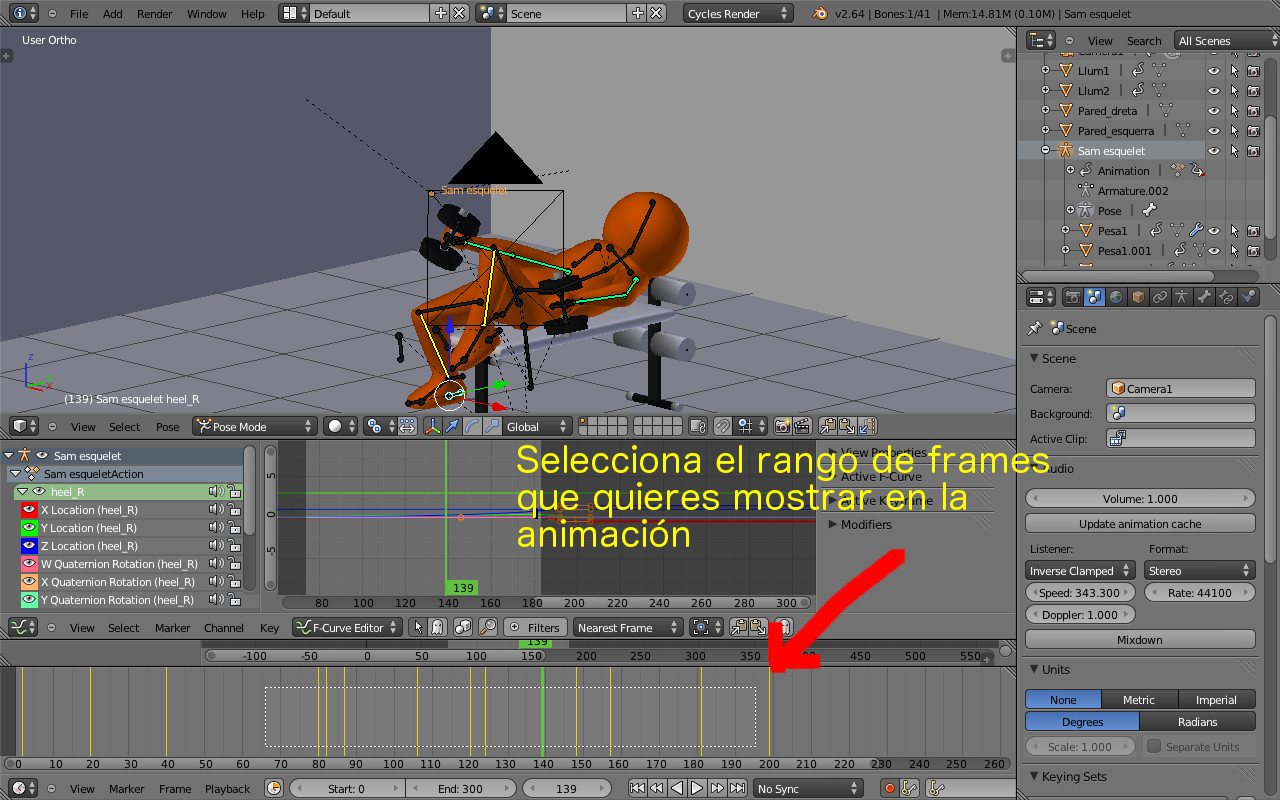Click the Volume slider
The image size is (1280, 800).
(x=1140, y=498)
